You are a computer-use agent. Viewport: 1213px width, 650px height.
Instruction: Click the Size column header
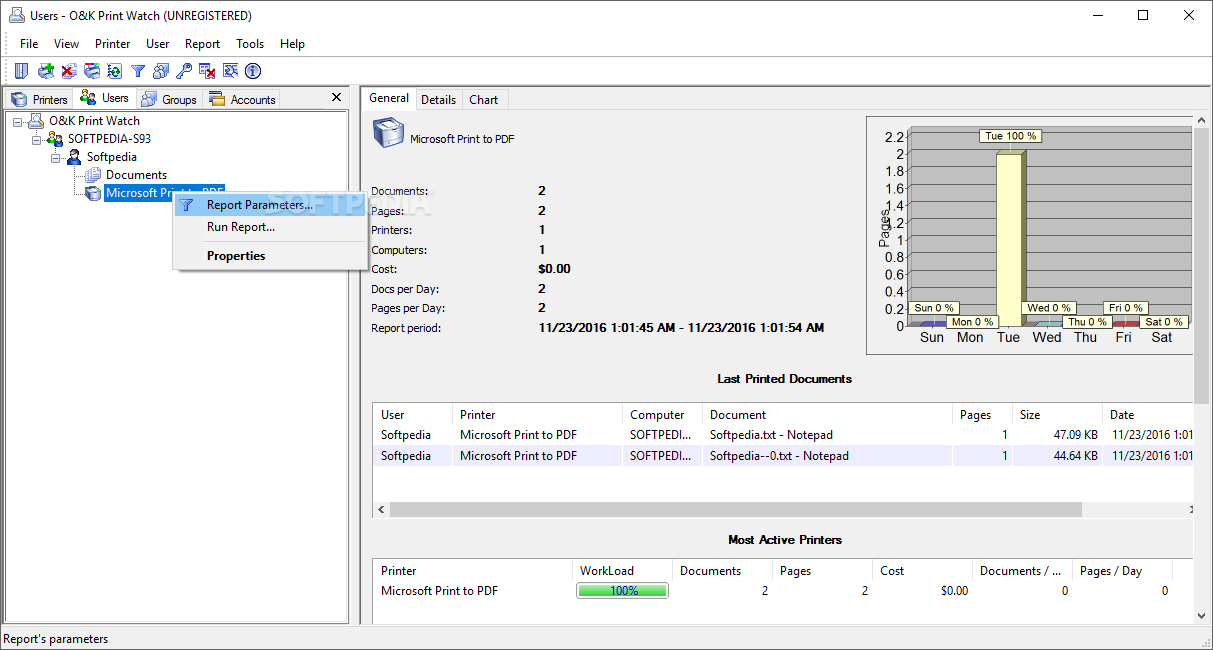point(1057,415)
